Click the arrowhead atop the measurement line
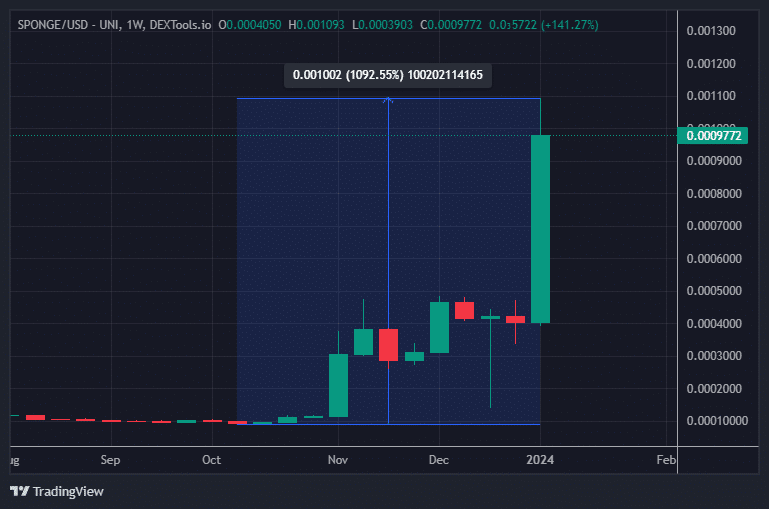 coord(388,100)
